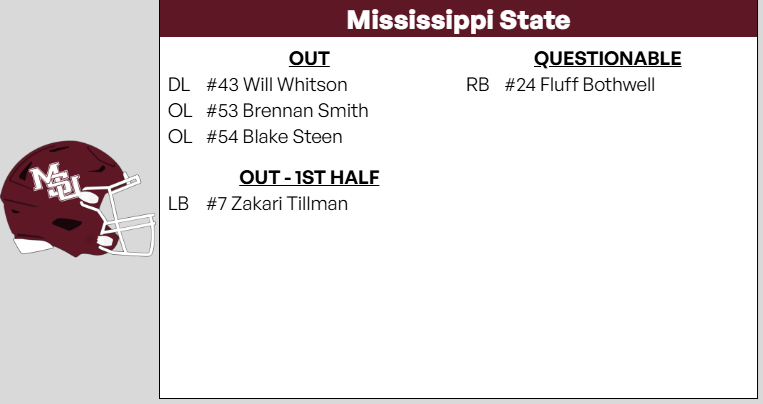Click the OUT section heading
The width and height of the screenshot is (763, 404).
click(309, 59)
